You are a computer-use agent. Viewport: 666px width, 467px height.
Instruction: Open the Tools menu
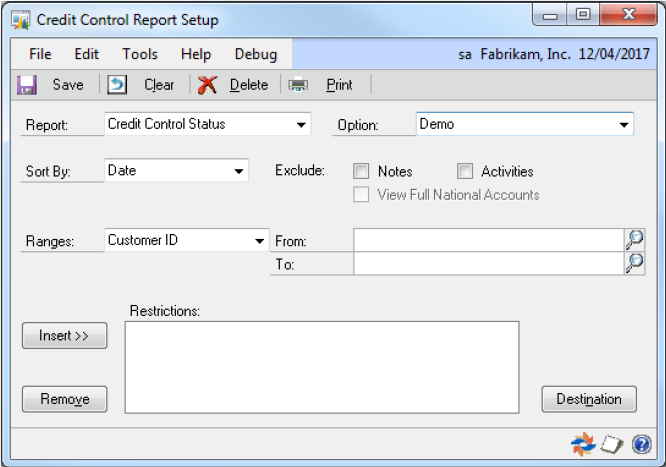(x=140, y=54)
